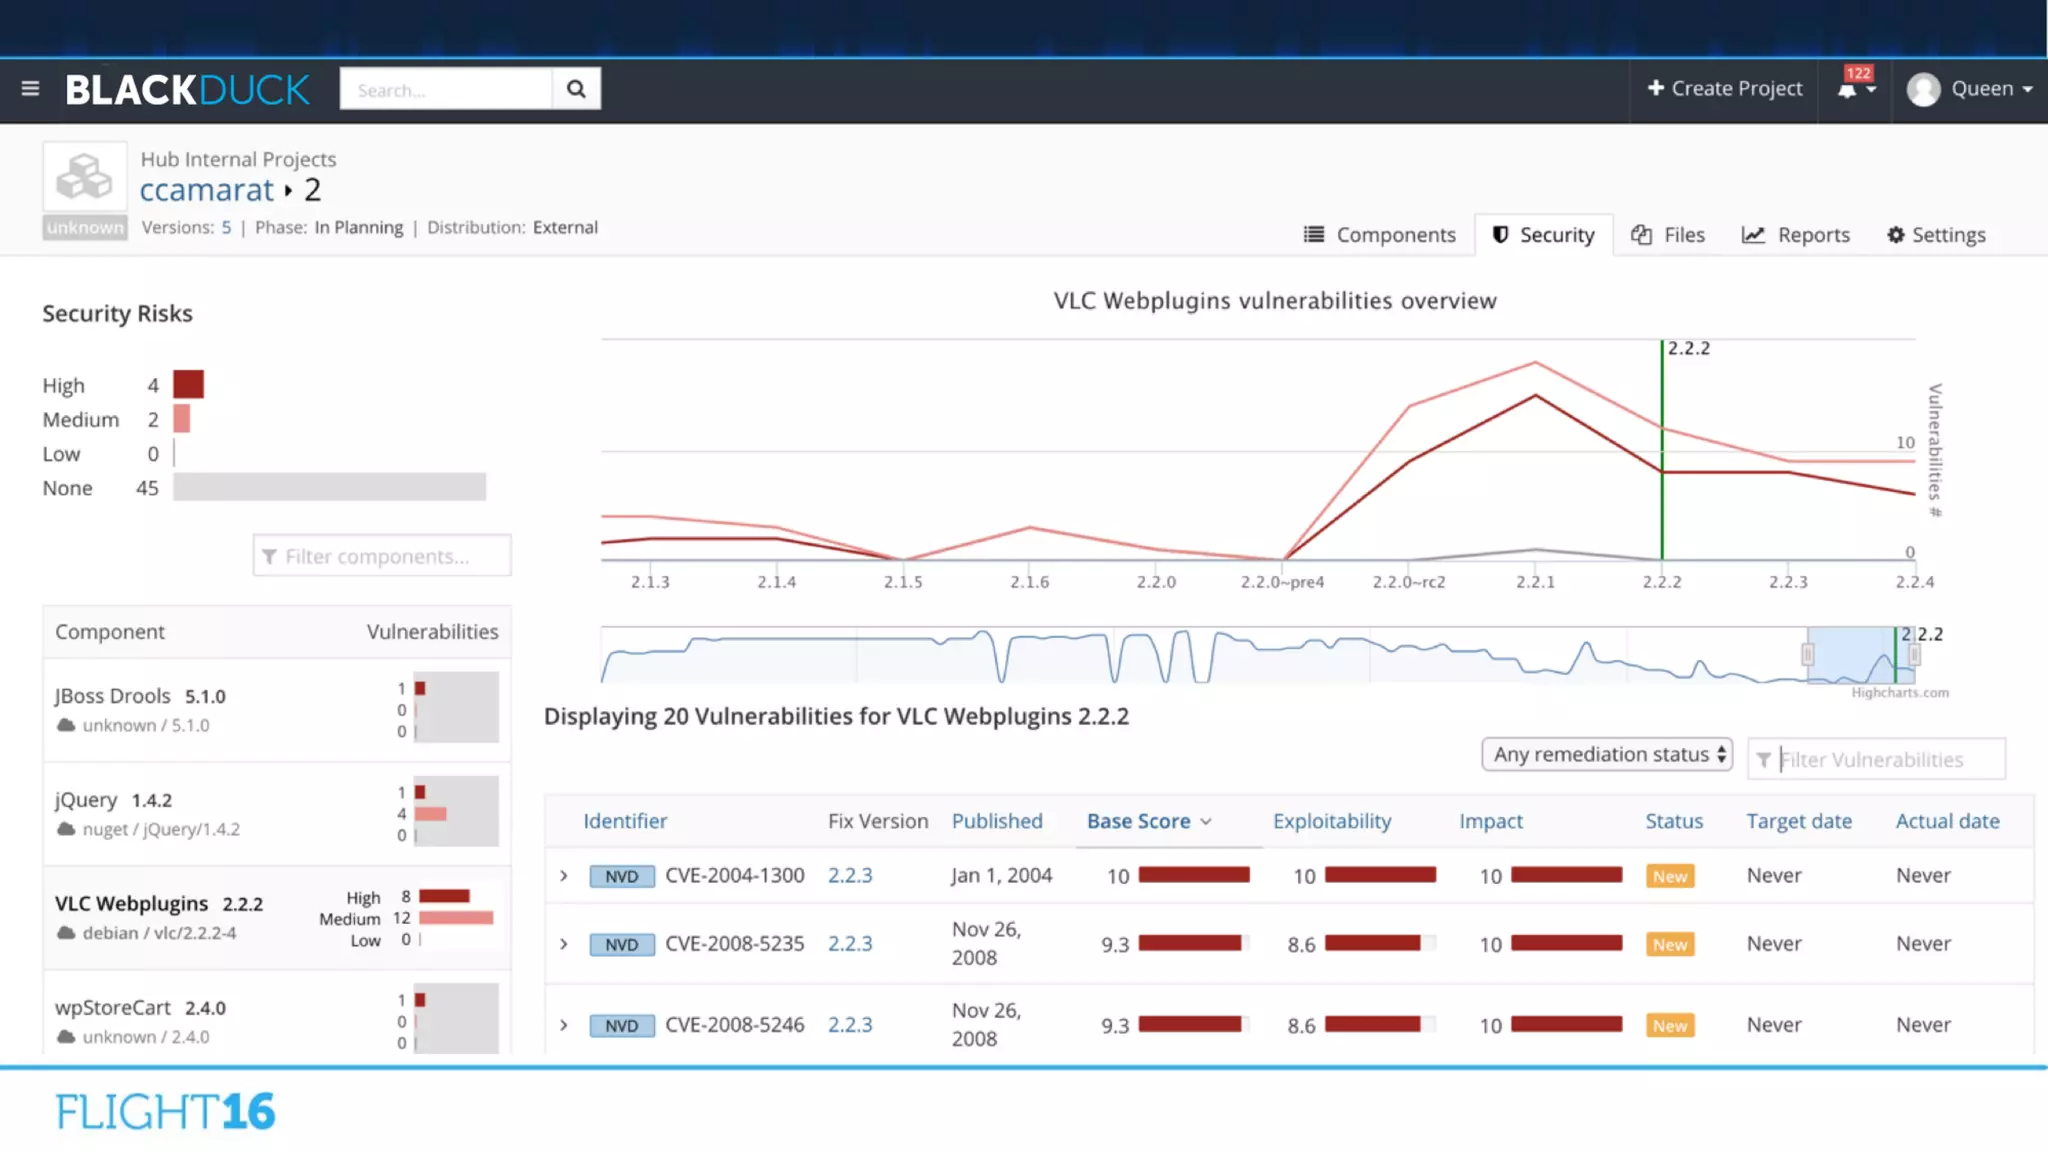
Task: Click the Queen user avatar icon
Action: click(1923, 89)
